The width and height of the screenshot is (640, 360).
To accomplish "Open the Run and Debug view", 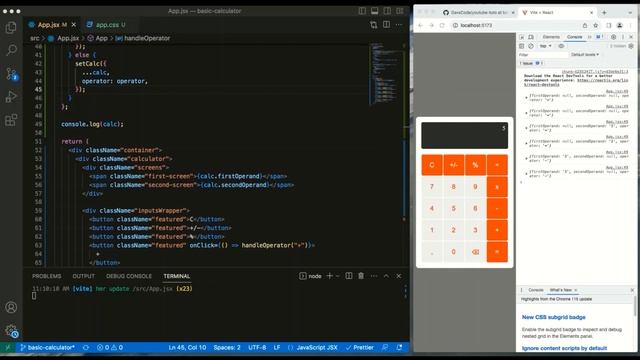I will coord(11,97).
